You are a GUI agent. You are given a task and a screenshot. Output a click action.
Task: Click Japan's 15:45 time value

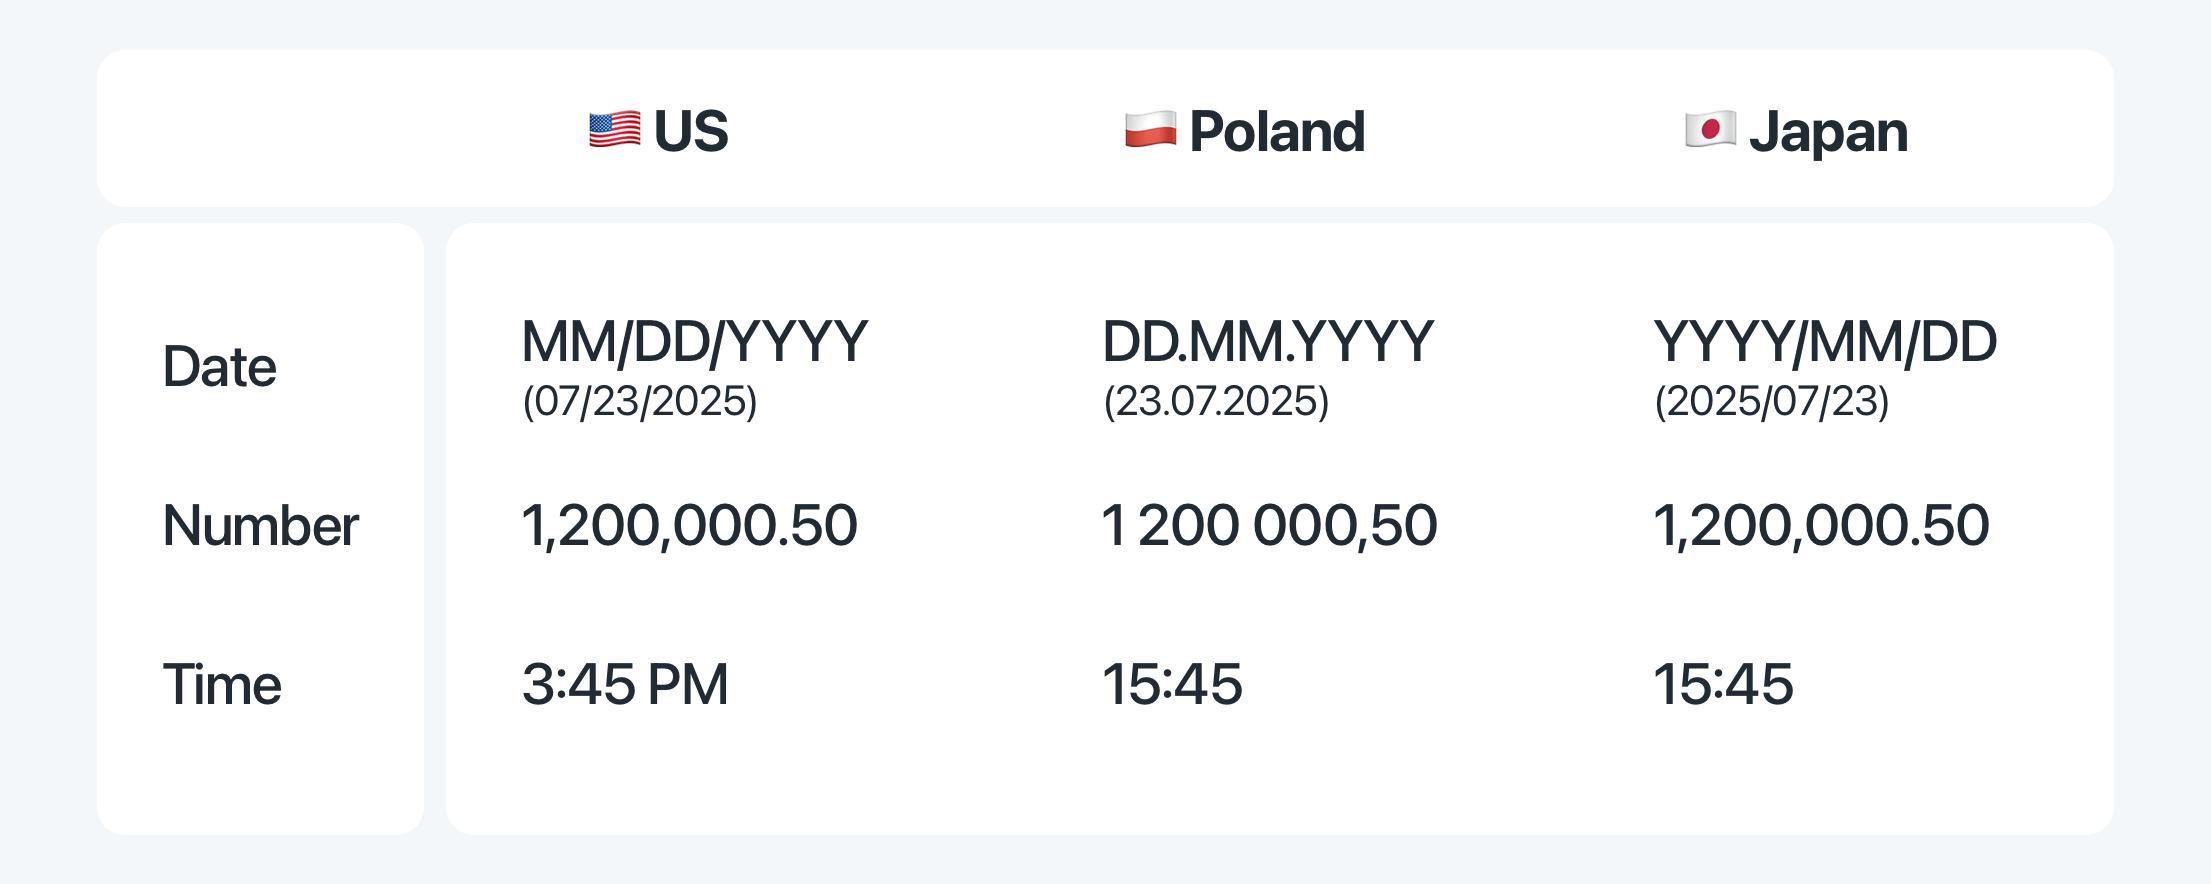pyautogui.click(x=1724, y=684)
